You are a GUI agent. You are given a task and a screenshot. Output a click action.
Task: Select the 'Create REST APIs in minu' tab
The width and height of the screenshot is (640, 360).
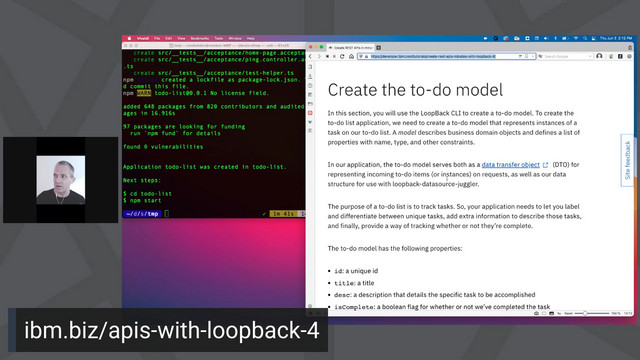tap(350, 47)
